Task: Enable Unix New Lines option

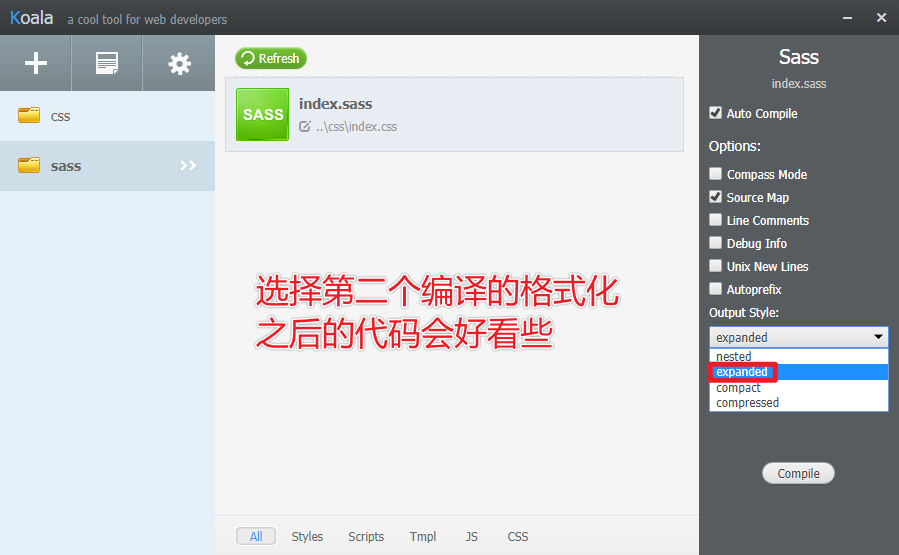Action: (715, 265)
